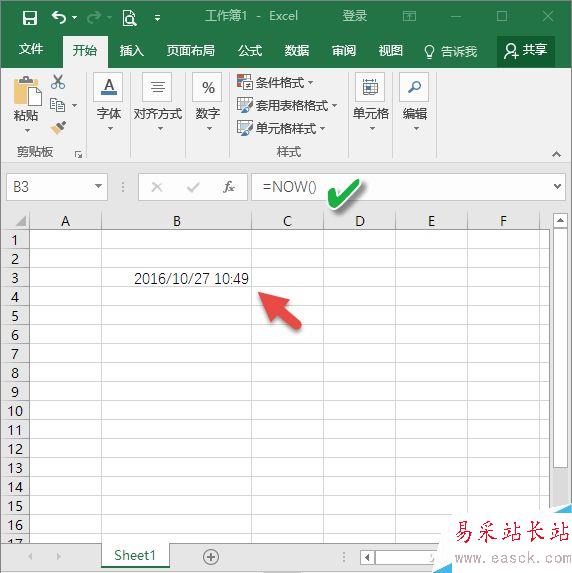Open the 单元格 cells group
The width and height of the screenshot is (572, 573).
pyautogui.click(x=370, y=103)
